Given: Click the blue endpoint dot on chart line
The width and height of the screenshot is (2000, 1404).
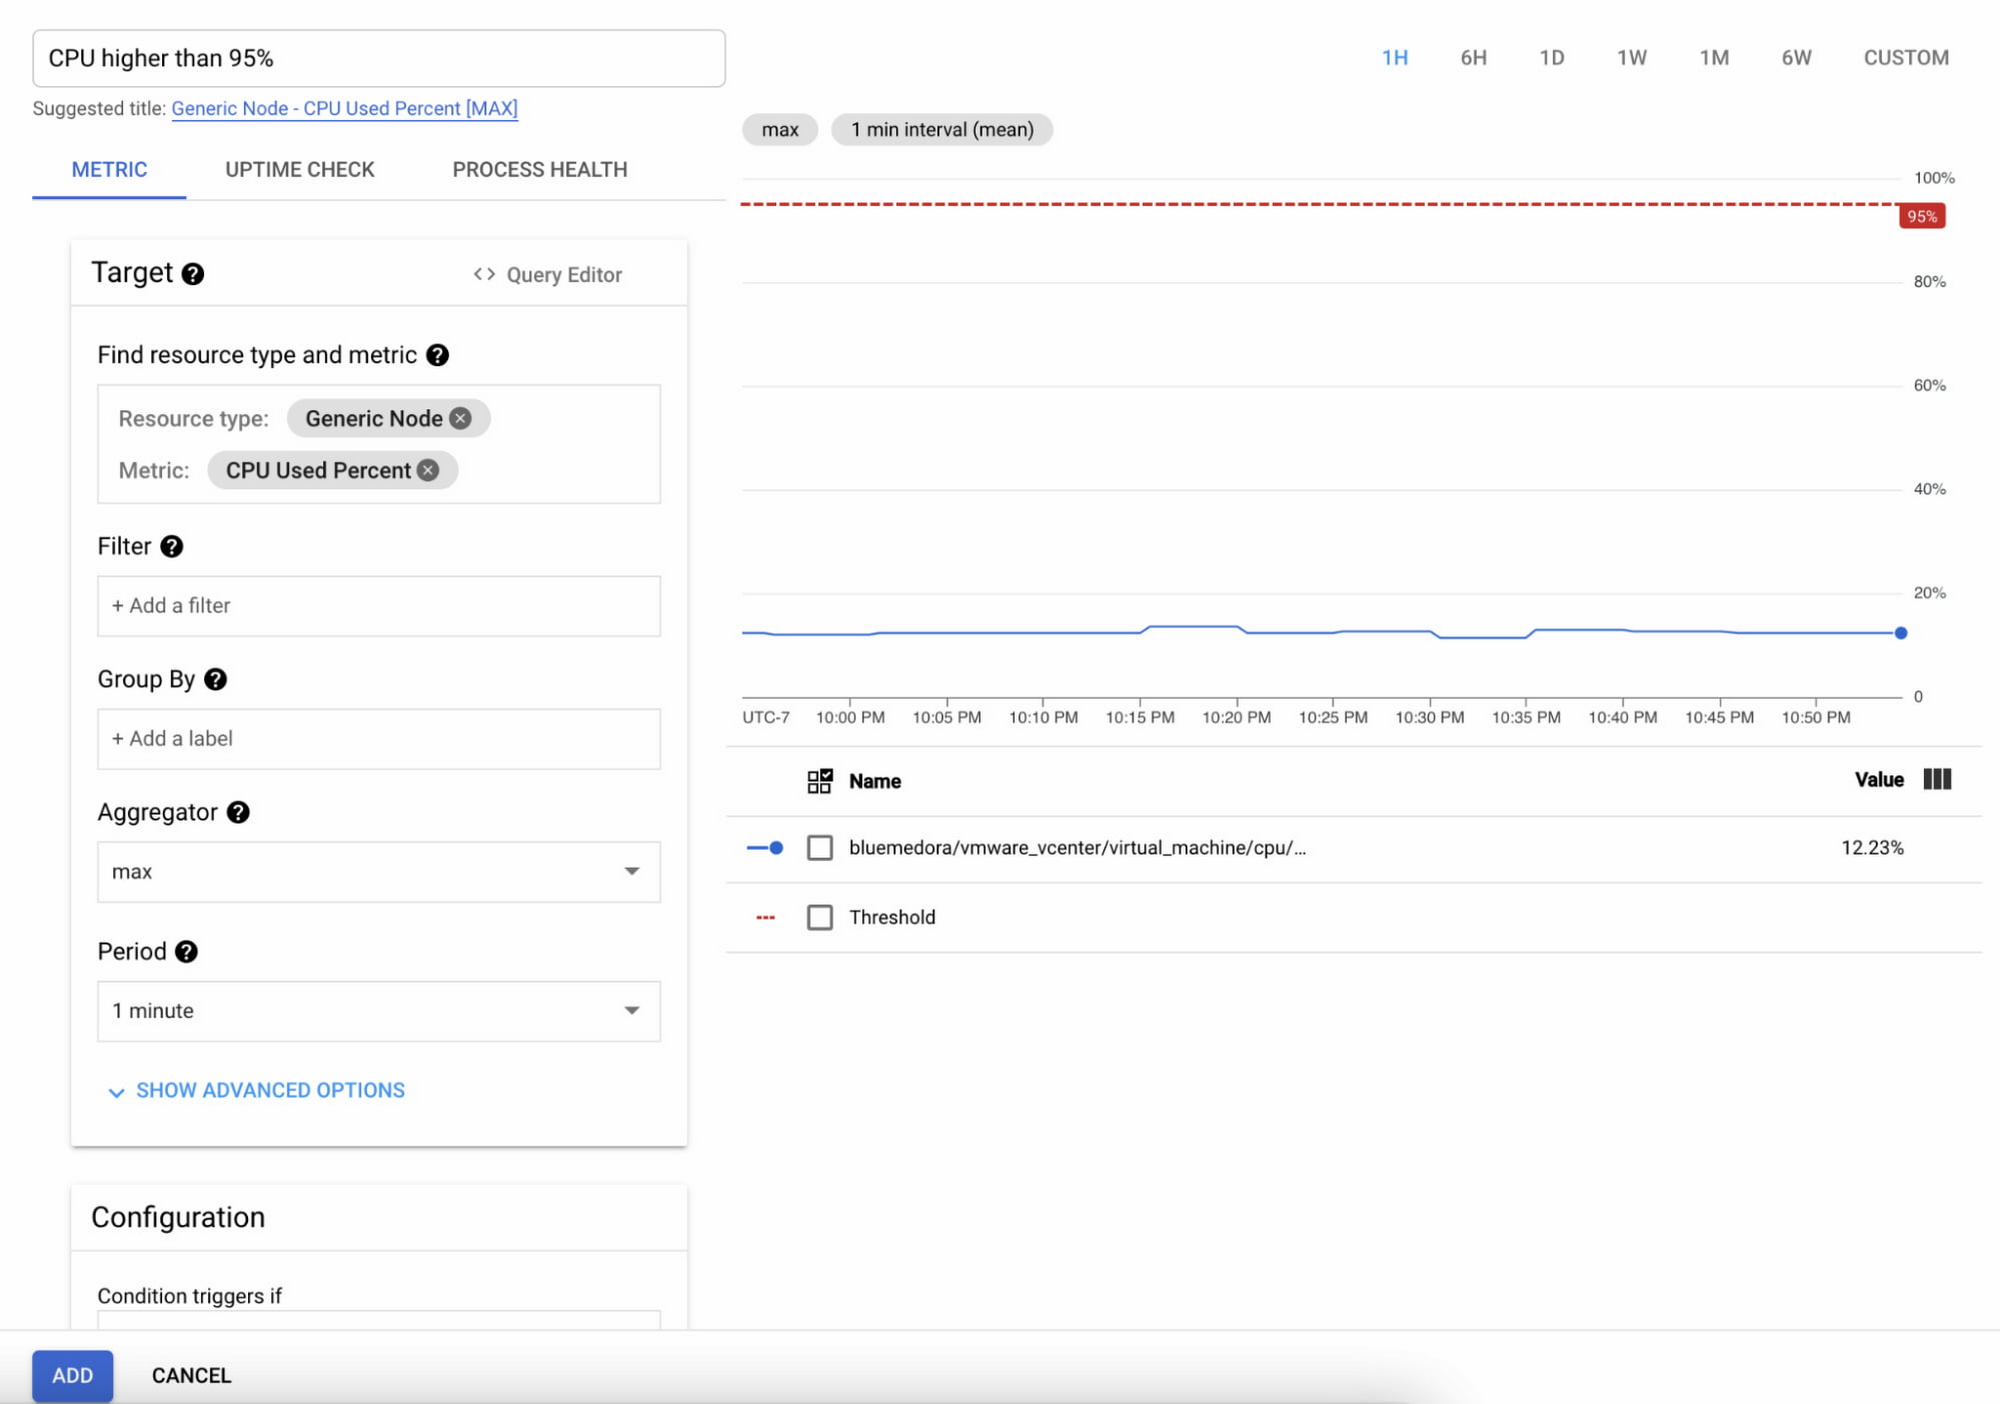Looking at the screenshot, I should pos(1901,633).
